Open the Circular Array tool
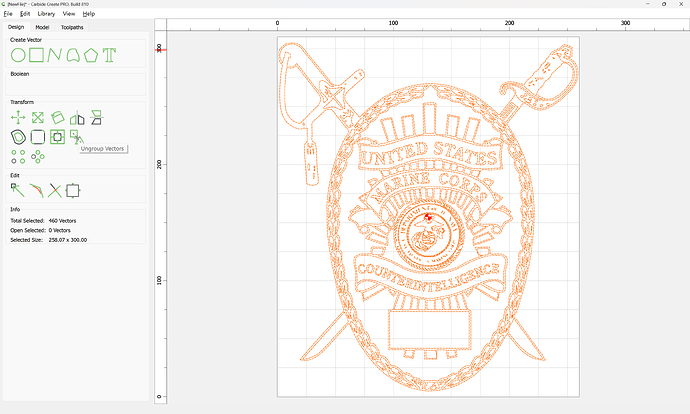 [38, 157]
